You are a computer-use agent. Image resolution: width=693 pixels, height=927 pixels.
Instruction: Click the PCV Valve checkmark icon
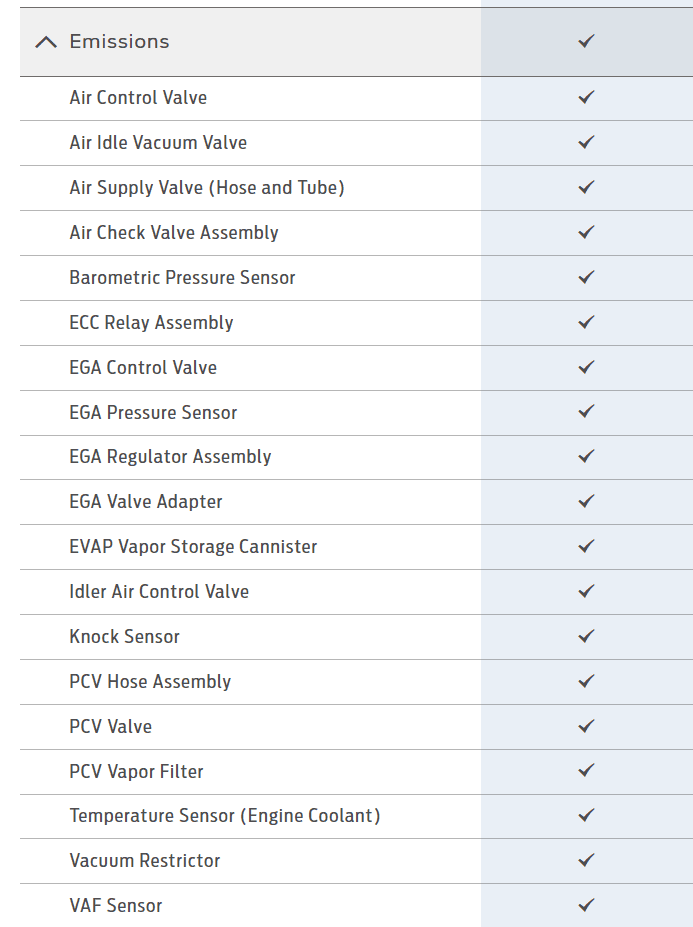tap(586, 726)
